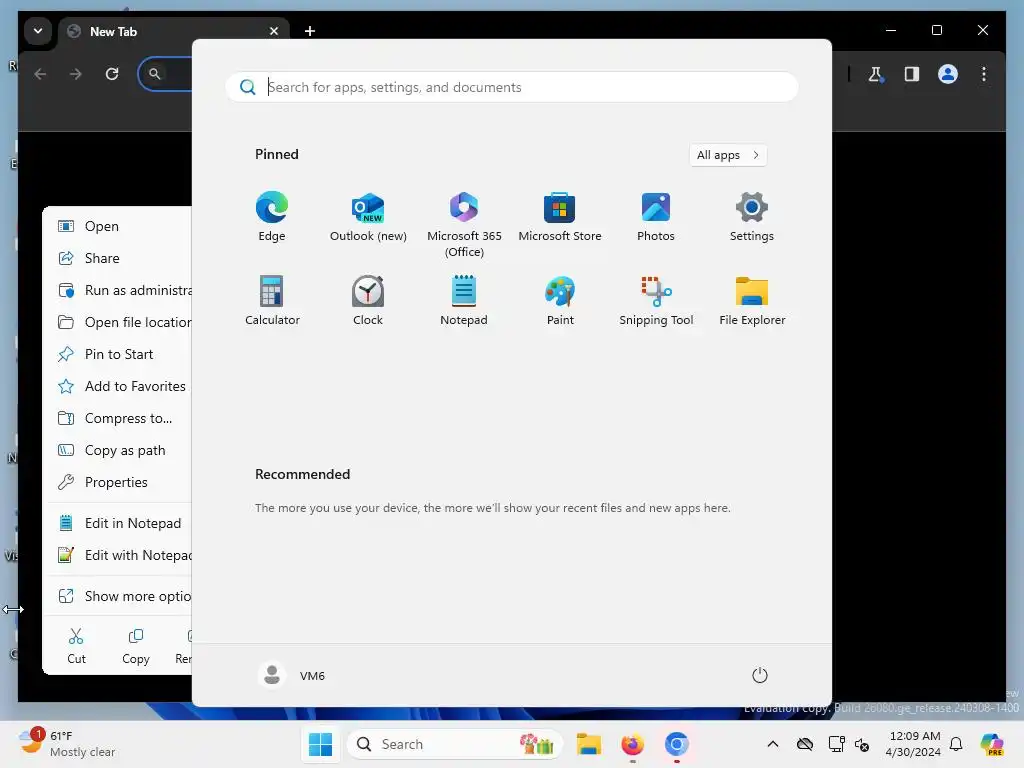The image size is (1024, 768).
Task: Click the muted volume tray icon
Action: pyautogui.click(x=862, y=744)
